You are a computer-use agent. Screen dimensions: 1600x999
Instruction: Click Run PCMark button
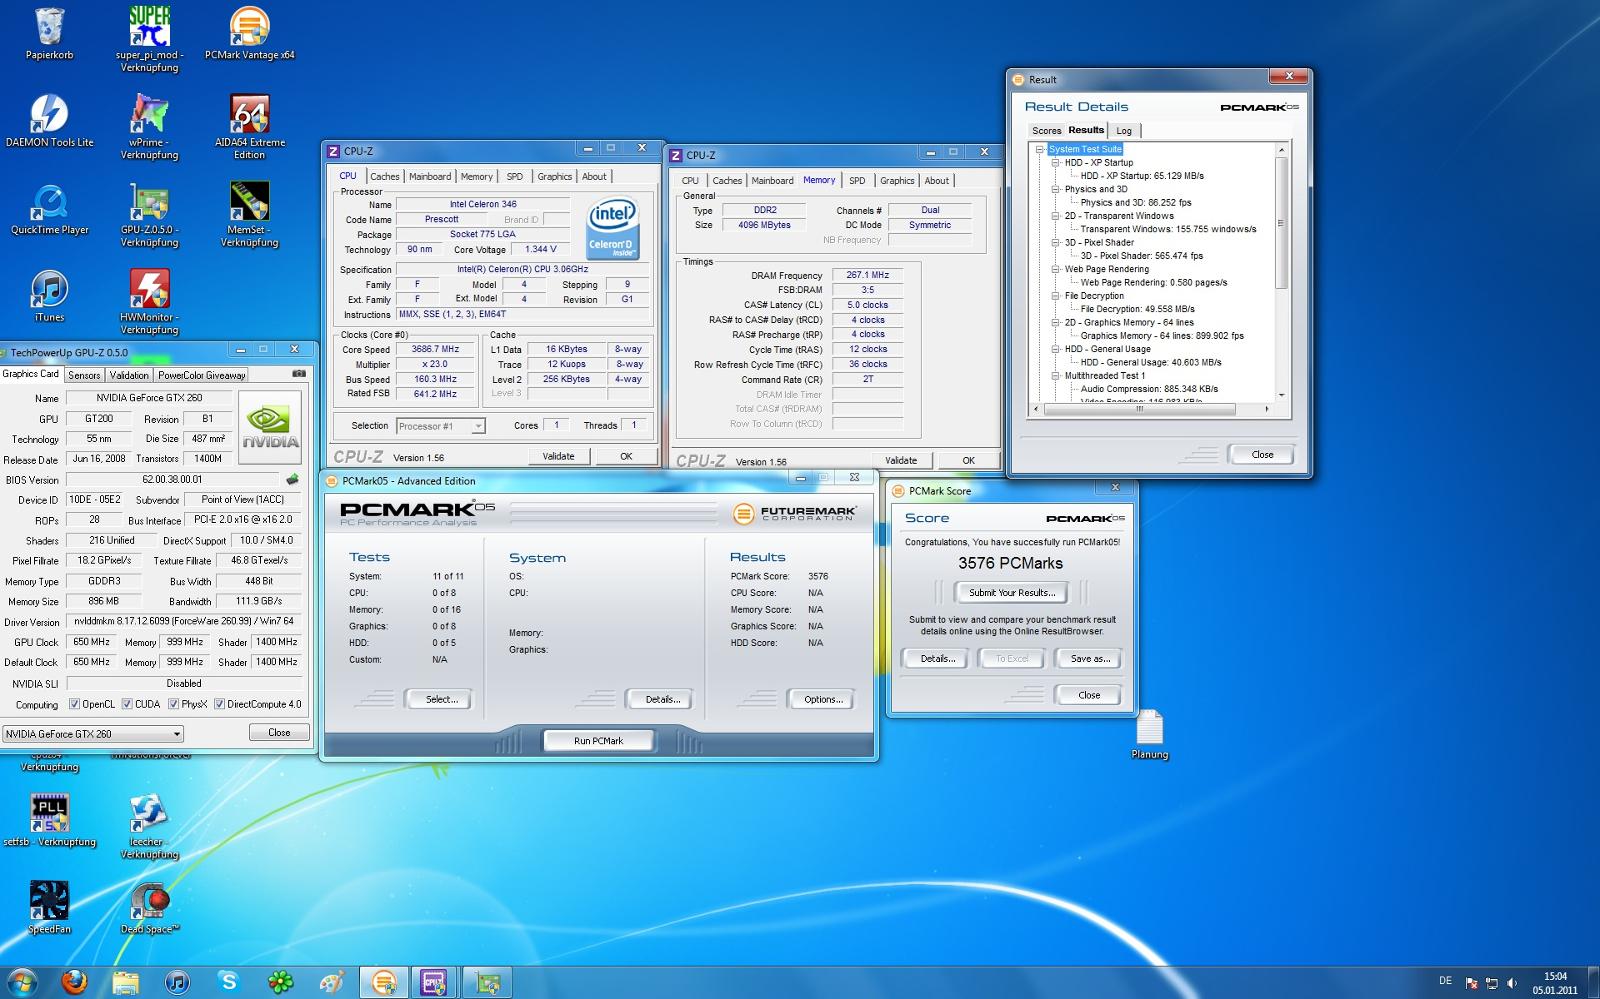[x=598, y=741]
